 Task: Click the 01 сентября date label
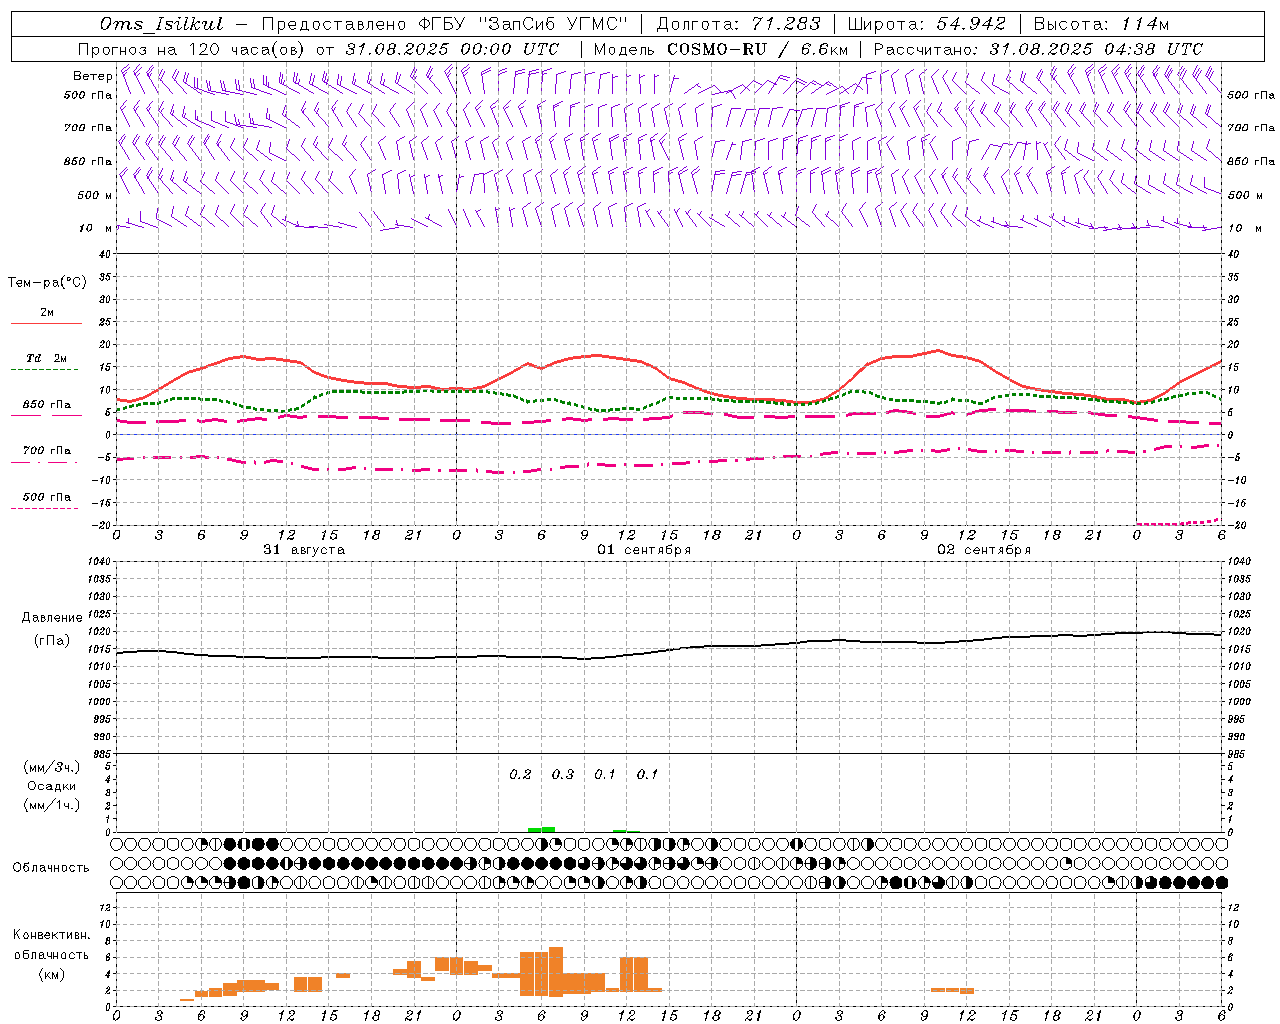644,550
